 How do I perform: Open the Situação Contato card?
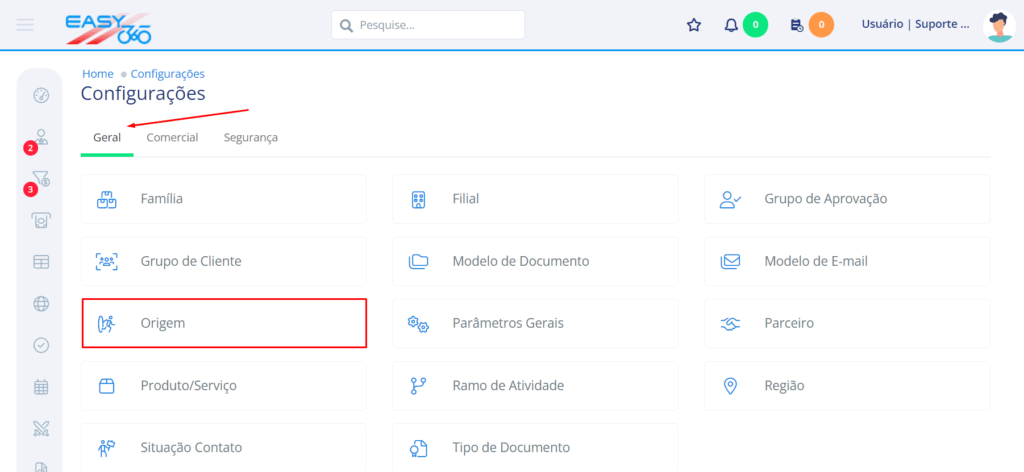tap(223, 448)
